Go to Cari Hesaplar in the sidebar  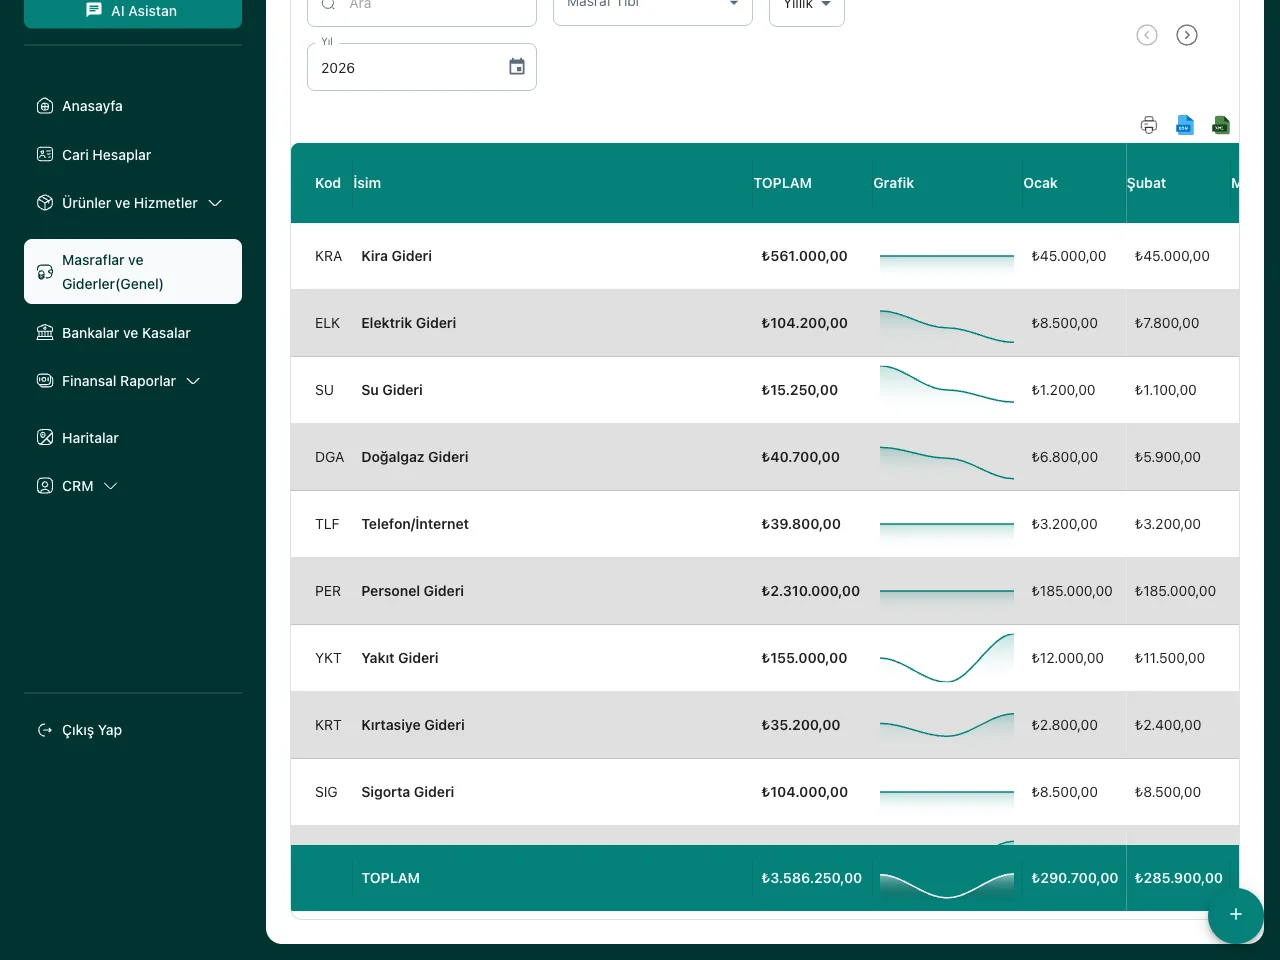[106, 155]
